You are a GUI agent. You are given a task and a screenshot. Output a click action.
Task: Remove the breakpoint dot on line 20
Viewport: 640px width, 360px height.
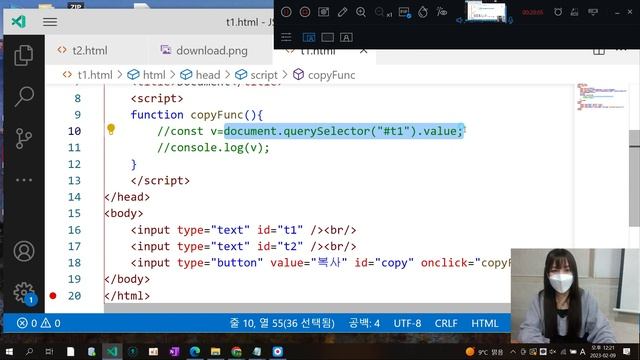pyautogui.click(x=53, y=296)
